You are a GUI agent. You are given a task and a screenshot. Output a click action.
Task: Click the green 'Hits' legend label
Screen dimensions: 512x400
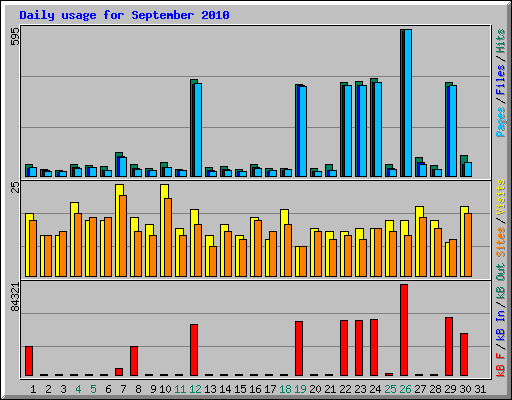[500, 41]
